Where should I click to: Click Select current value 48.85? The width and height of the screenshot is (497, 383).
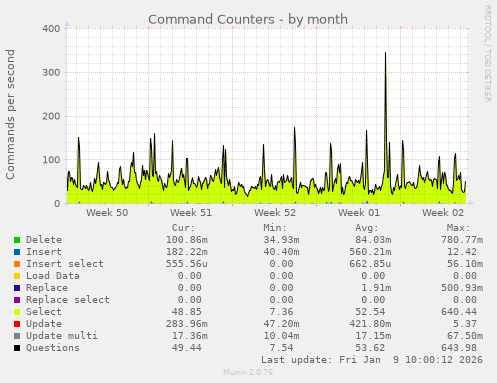pyautogui.click(x=187, y=312)
